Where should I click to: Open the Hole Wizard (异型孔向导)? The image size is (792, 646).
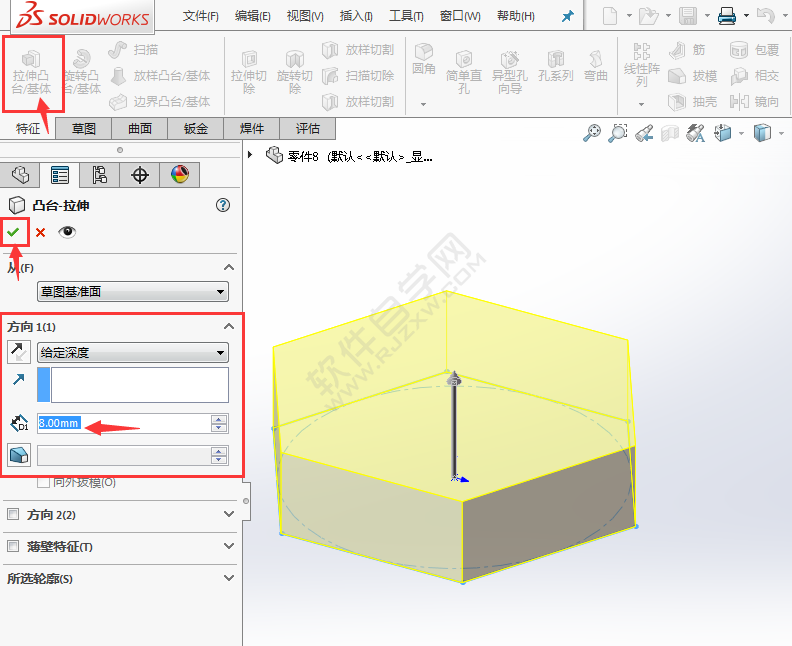coord(510,73)
